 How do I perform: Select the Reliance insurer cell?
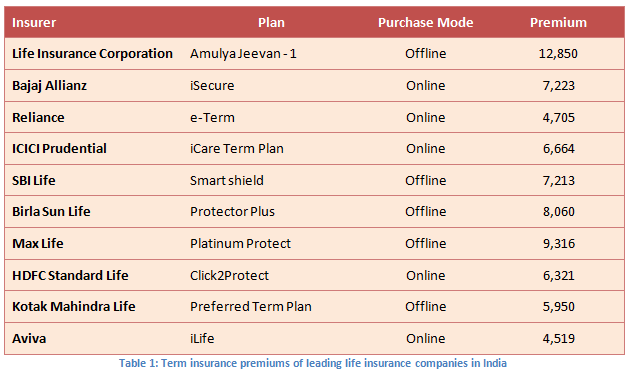[38, 118]
